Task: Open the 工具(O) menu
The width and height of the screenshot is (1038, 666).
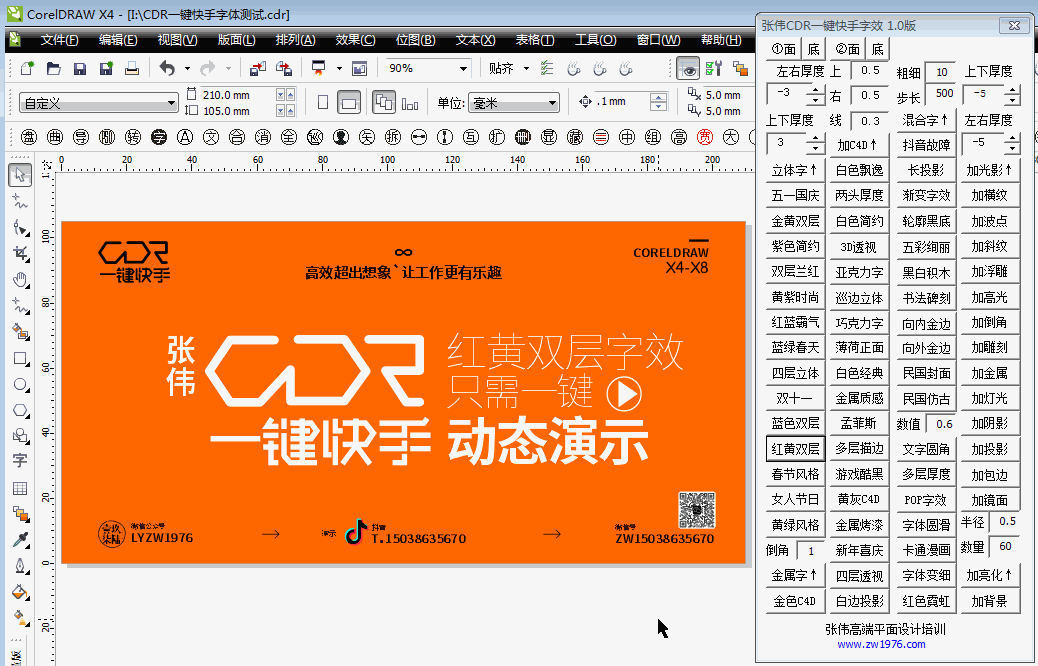Action: [x=595, y=40]
